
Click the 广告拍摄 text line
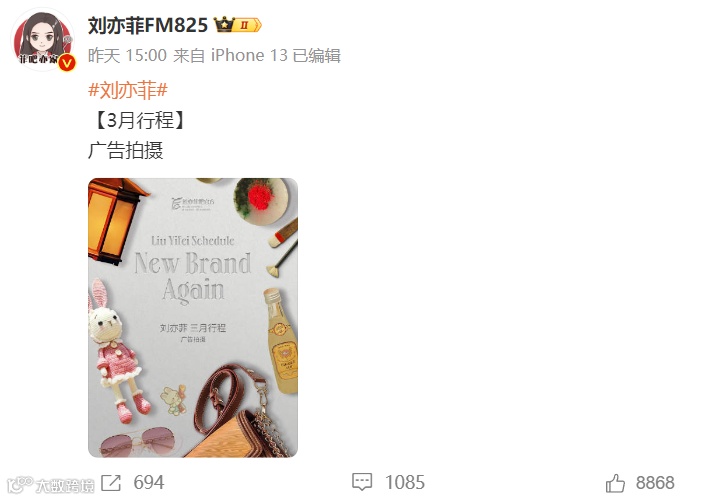point(126,150)
